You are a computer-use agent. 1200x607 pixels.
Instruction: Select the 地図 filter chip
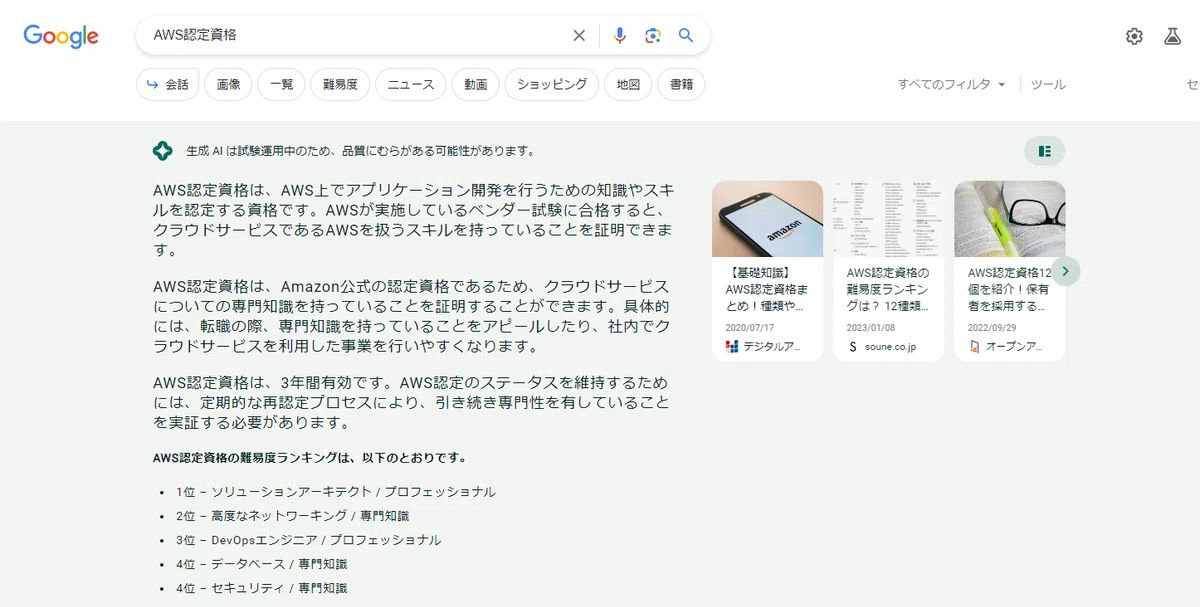[628, 85]
